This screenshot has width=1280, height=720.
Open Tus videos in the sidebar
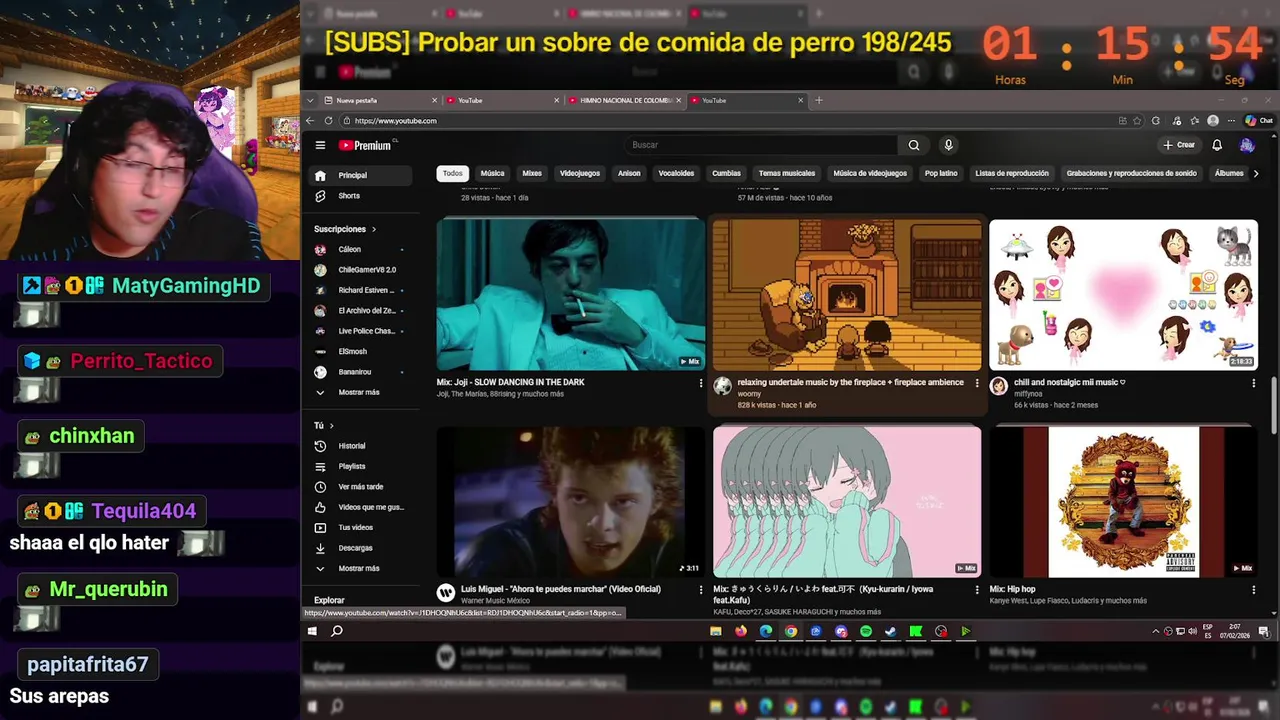(x=362, y=527)
